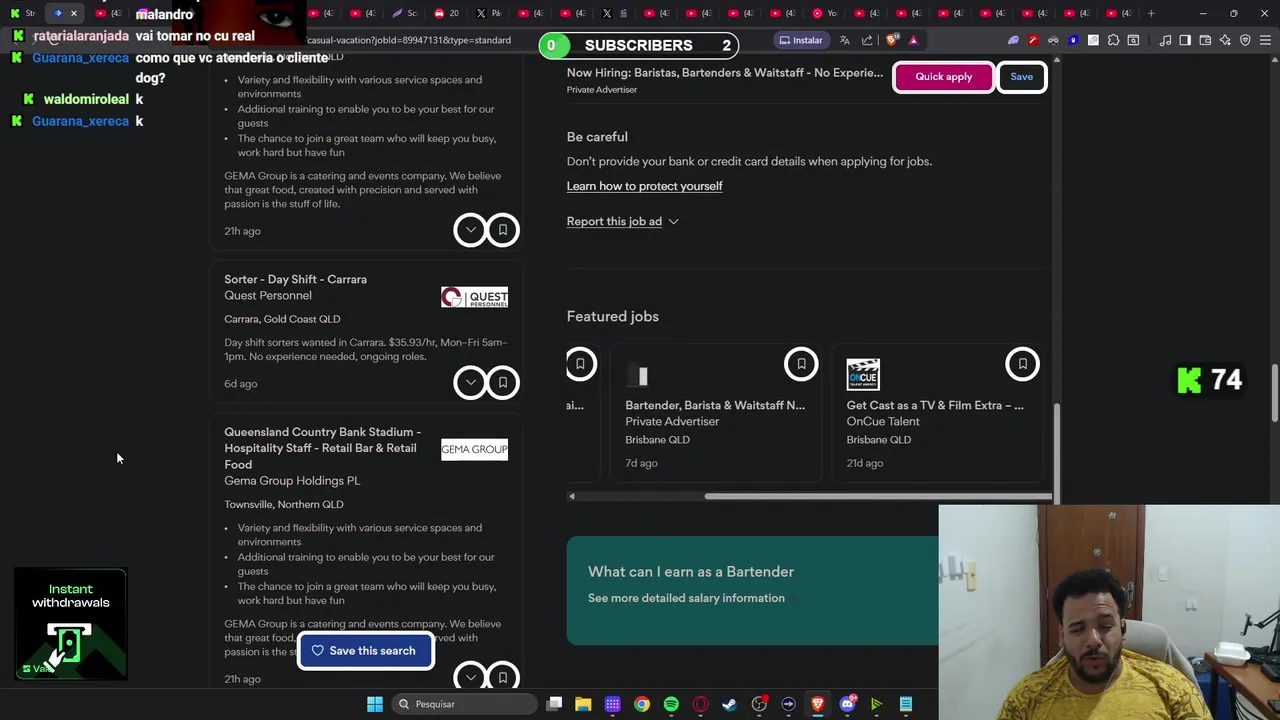Click the Quest Personnel company logo
This screenshot has width=1280, height=720.
click(x=474, y=297)
